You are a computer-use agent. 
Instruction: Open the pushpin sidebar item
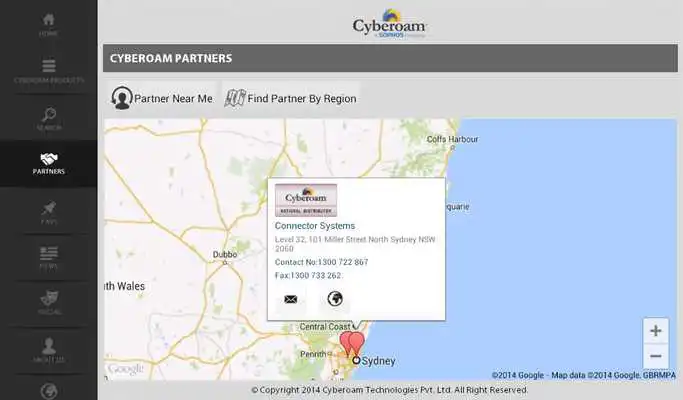click(x=49, y=213)
